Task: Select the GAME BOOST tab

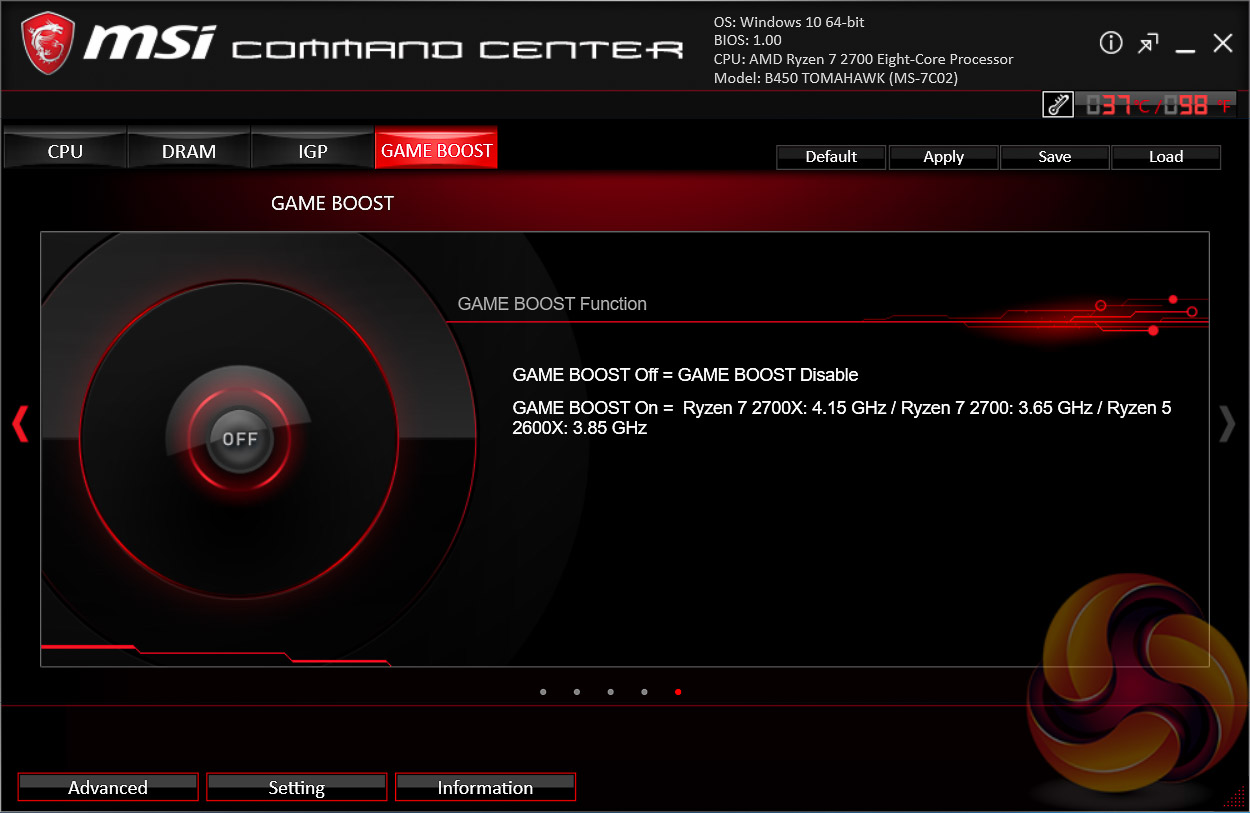Action: pyautogui.click(x=437, y=150)
